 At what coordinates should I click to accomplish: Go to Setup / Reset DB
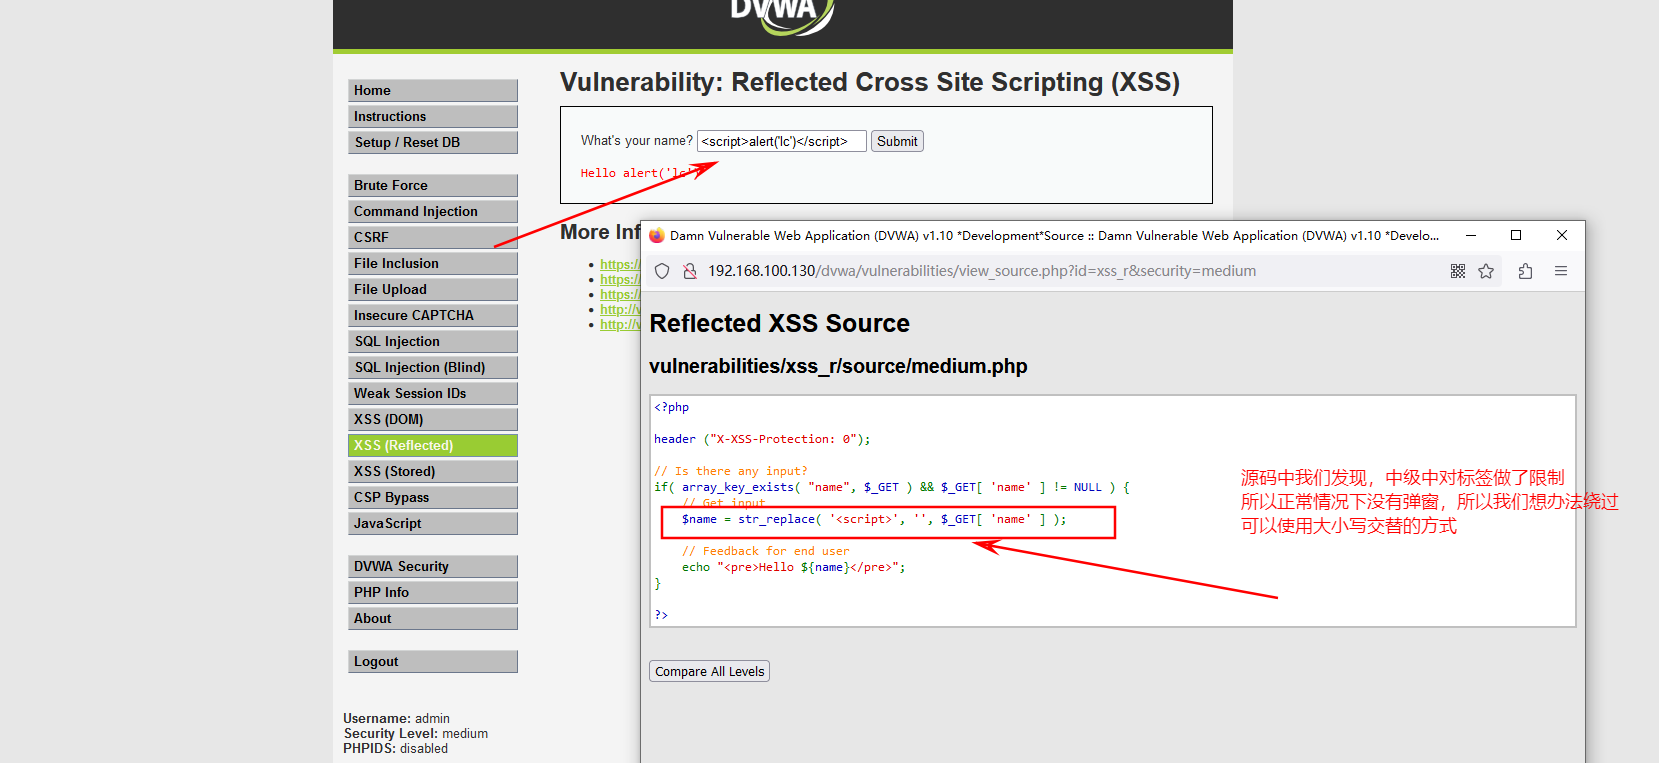point(433,142)
